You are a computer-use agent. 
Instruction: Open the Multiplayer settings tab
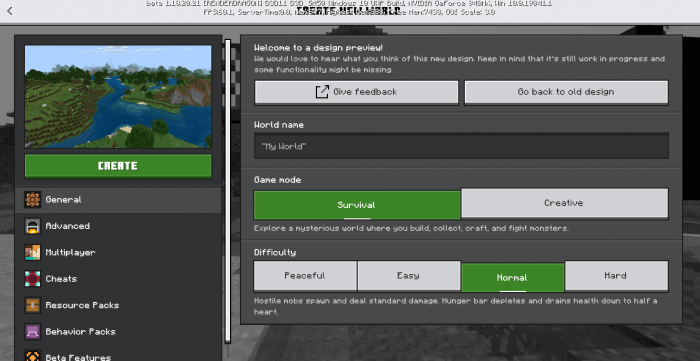[x=118, y=253]
